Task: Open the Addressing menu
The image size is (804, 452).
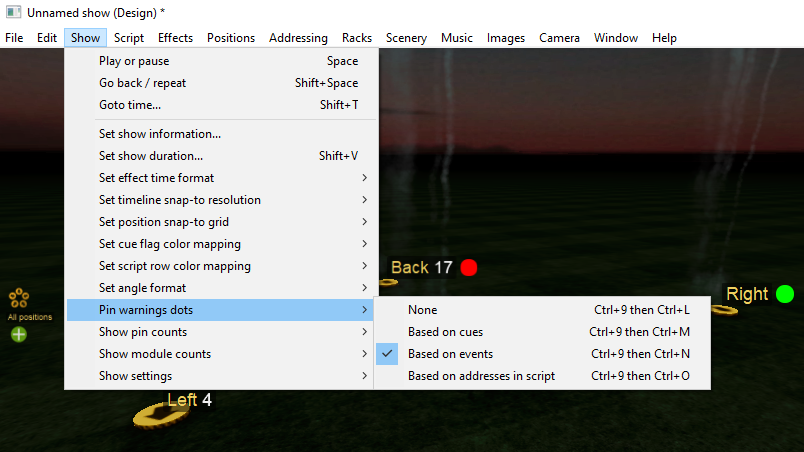Action: point(298,38)
